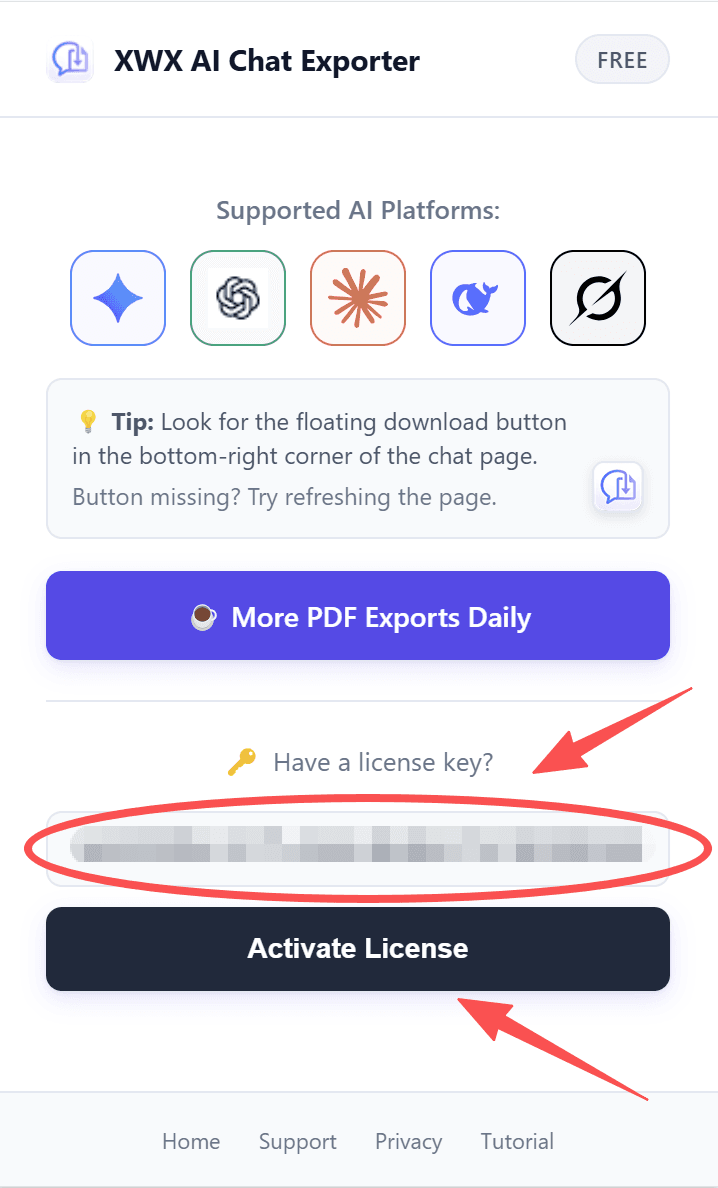Choose the Claude starburst platform icon
718x1188 pixels.
[358, 298]
